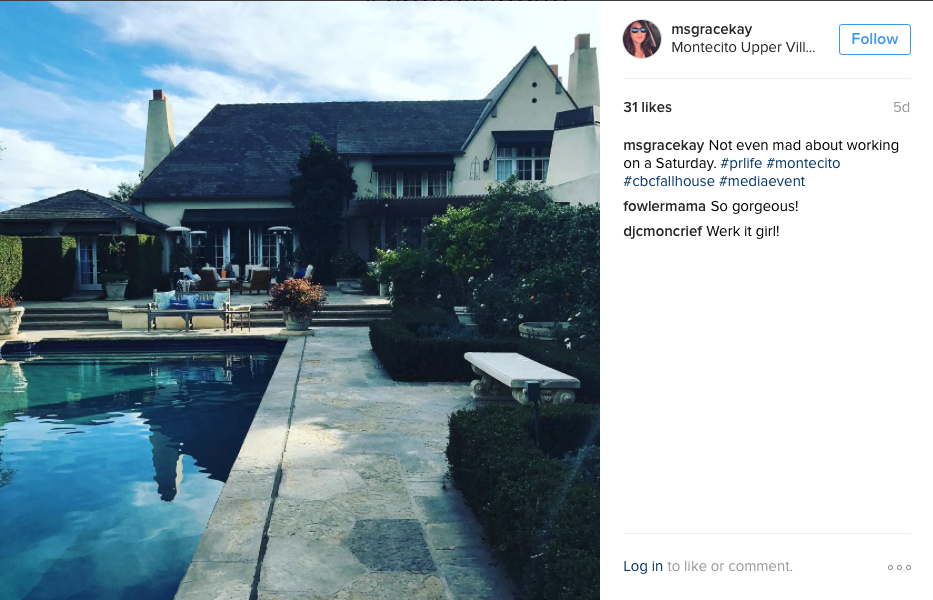Image resolution: width=933 pixels, height=600 pixels.
Task: Visit commenter fowlermama's profile
Action: point(665,207)
